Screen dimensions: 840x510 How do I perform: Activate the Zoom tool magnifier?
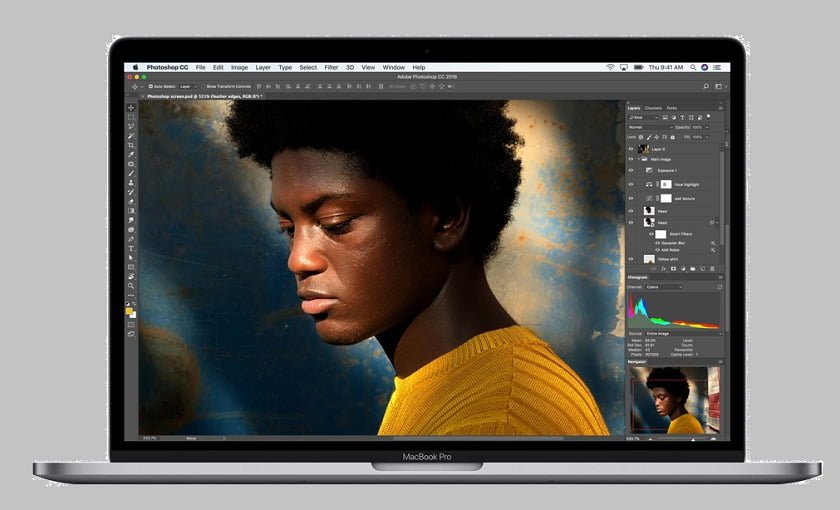pyautogui.click(x=131, y=286)
